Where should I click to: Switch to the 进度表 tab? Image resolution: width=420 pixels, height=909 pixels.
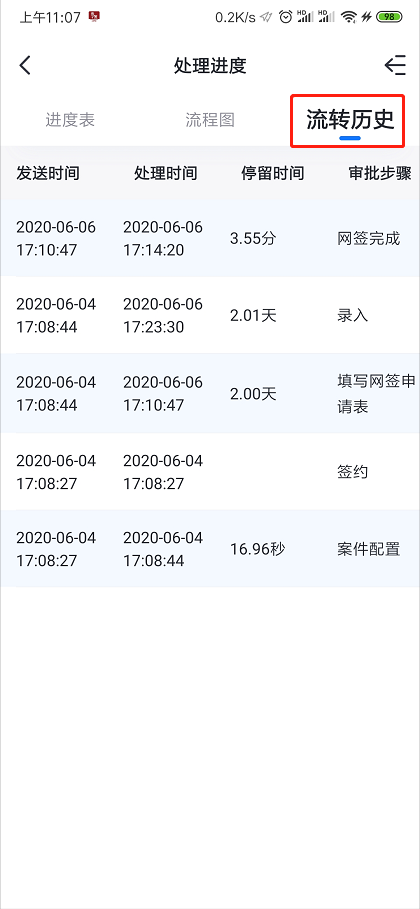tap(70, 120)
